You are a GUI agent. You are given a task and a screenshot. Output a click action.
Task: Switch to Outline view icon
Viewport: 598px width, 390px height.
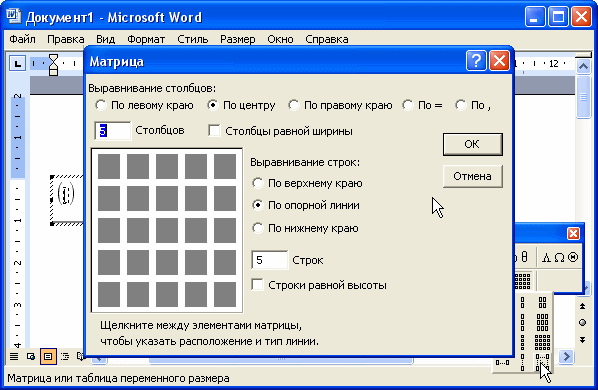[x=65, y=356]
